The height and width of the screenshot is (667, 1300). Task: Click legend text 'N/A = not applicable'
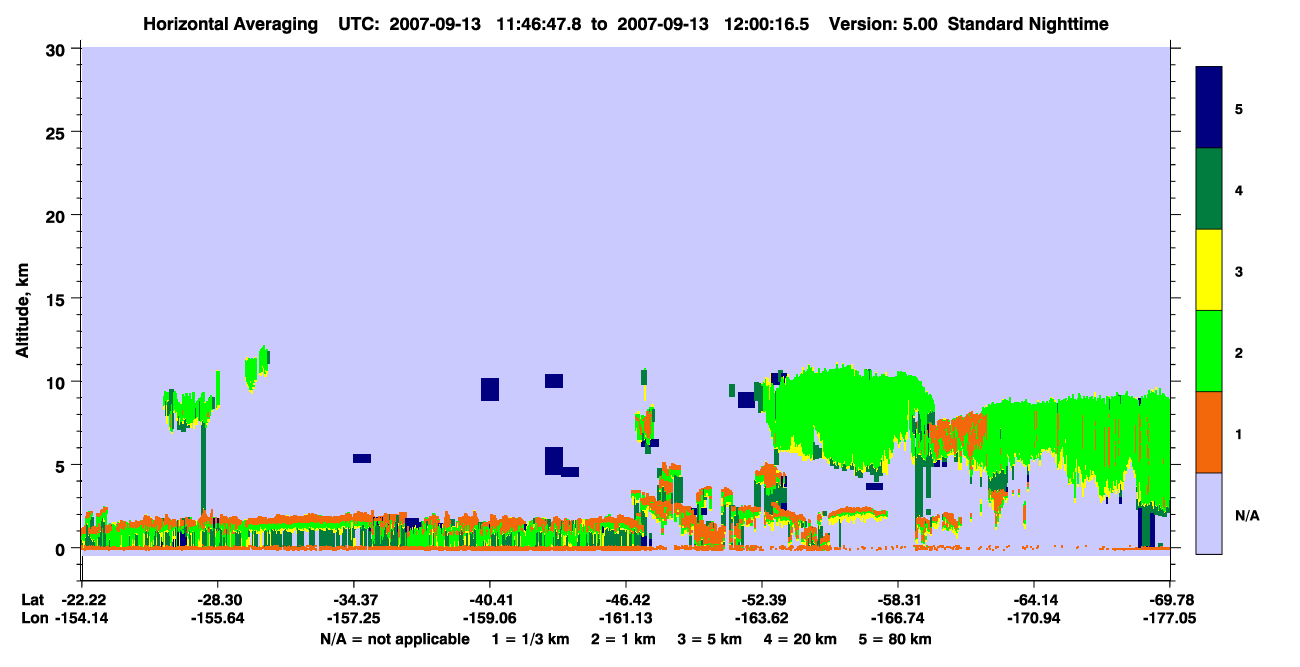coord(394,638)
